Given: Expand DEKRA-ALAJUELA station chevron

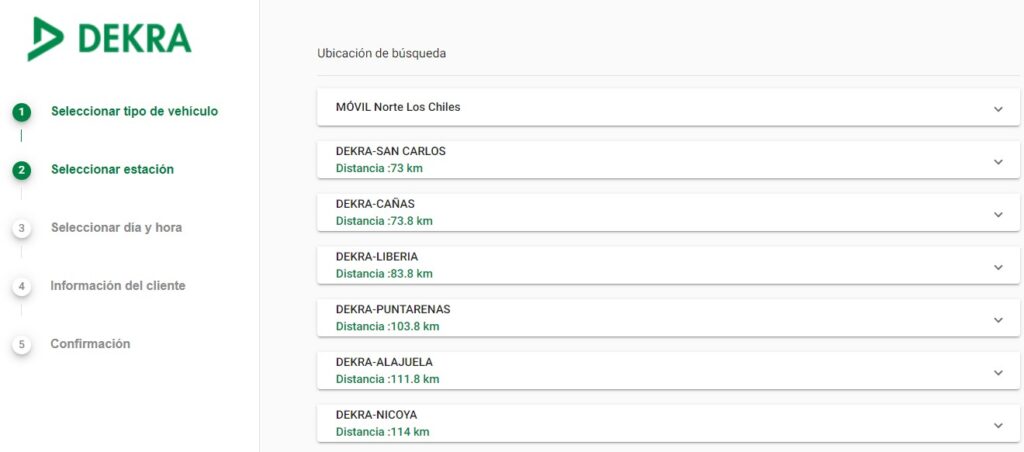Looking at the screenshot, I should tap(998, 372).
